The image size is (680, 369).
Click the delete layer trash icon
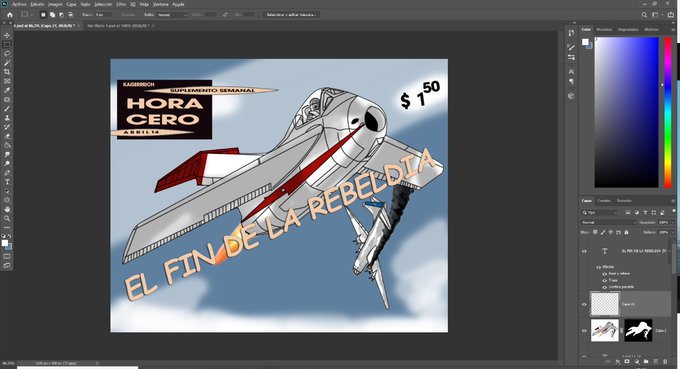[x=665, y=361]
